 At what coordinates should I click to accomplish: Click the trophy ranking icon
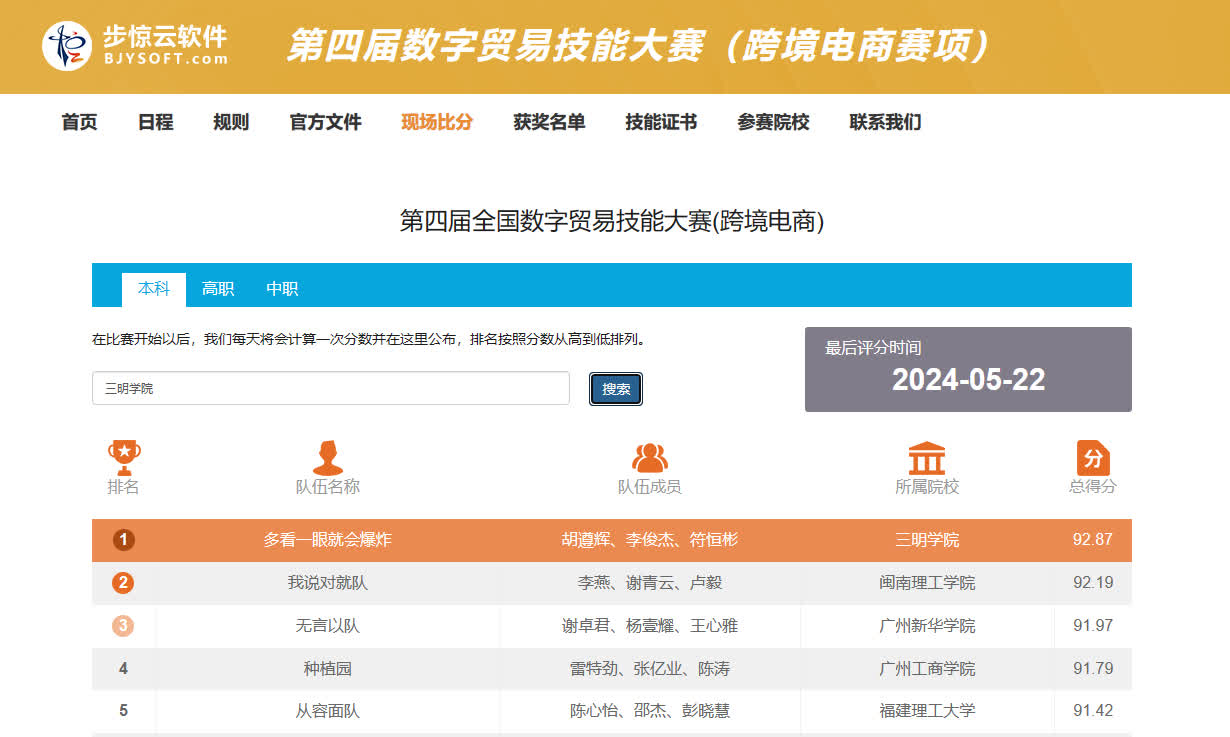click(124, 458)
